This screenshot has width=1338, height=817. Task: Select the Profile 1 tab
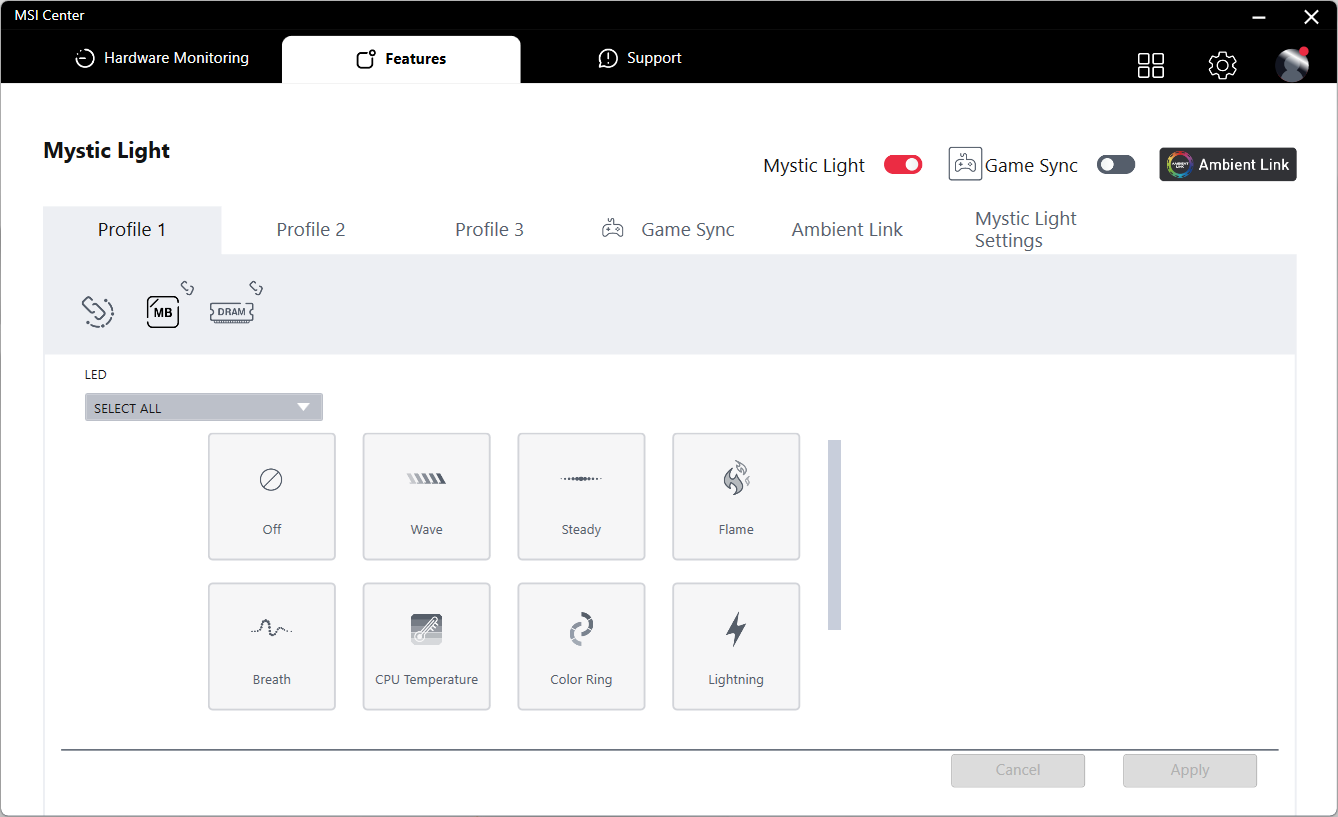pyautogui.click(x=132, y=230)
